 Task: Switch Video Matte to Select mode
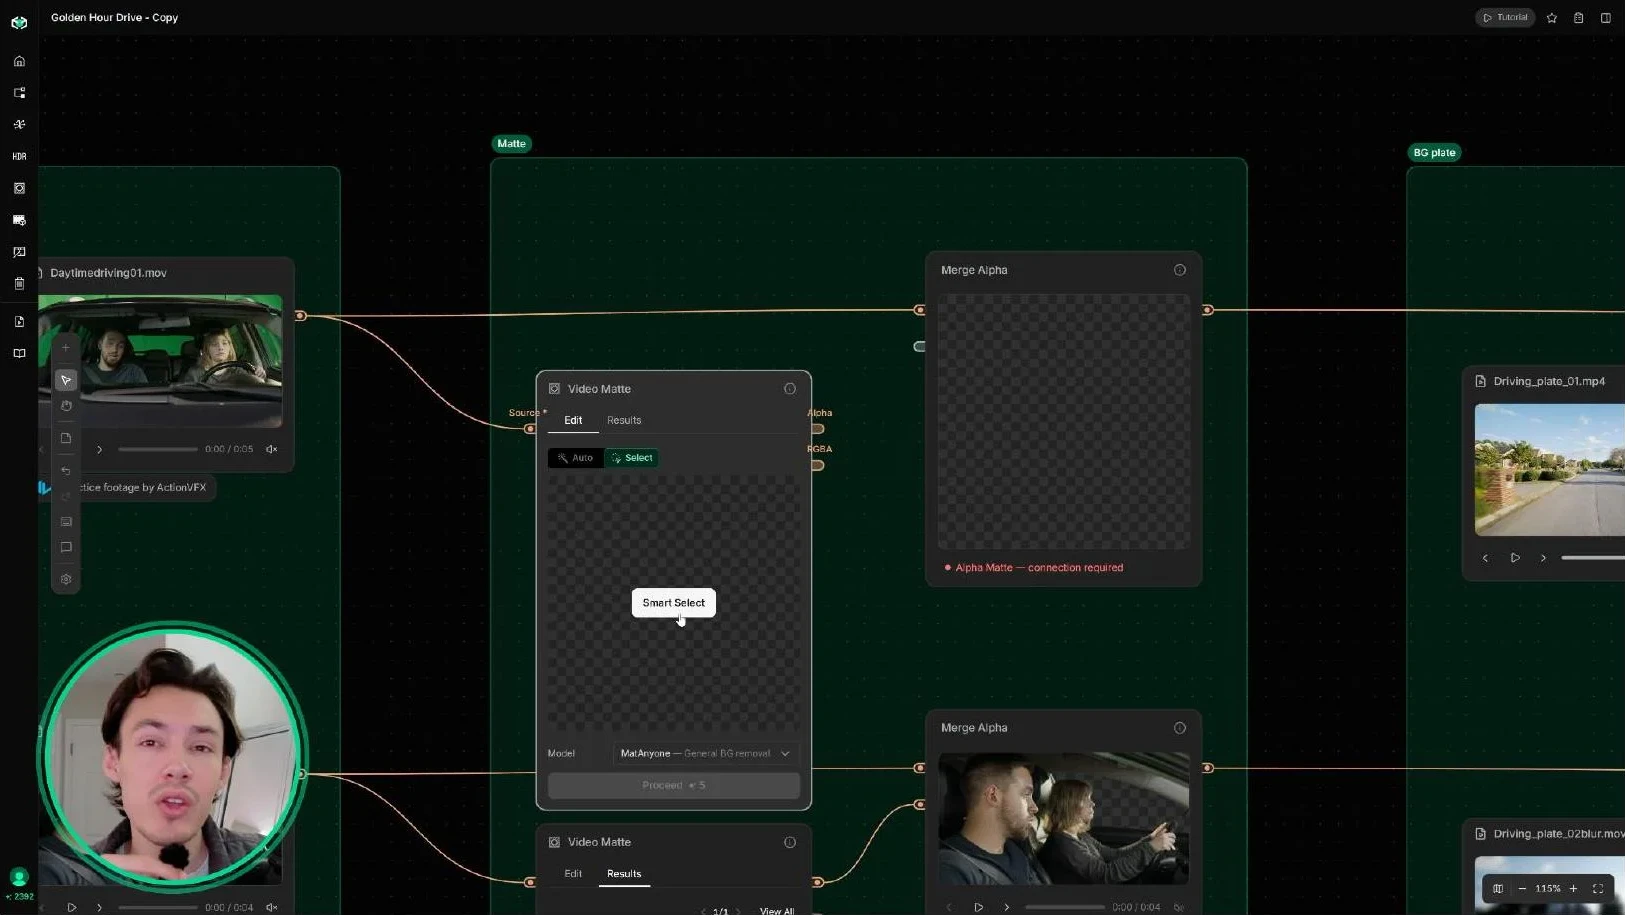pyautogui.click(x=632, y=458)
